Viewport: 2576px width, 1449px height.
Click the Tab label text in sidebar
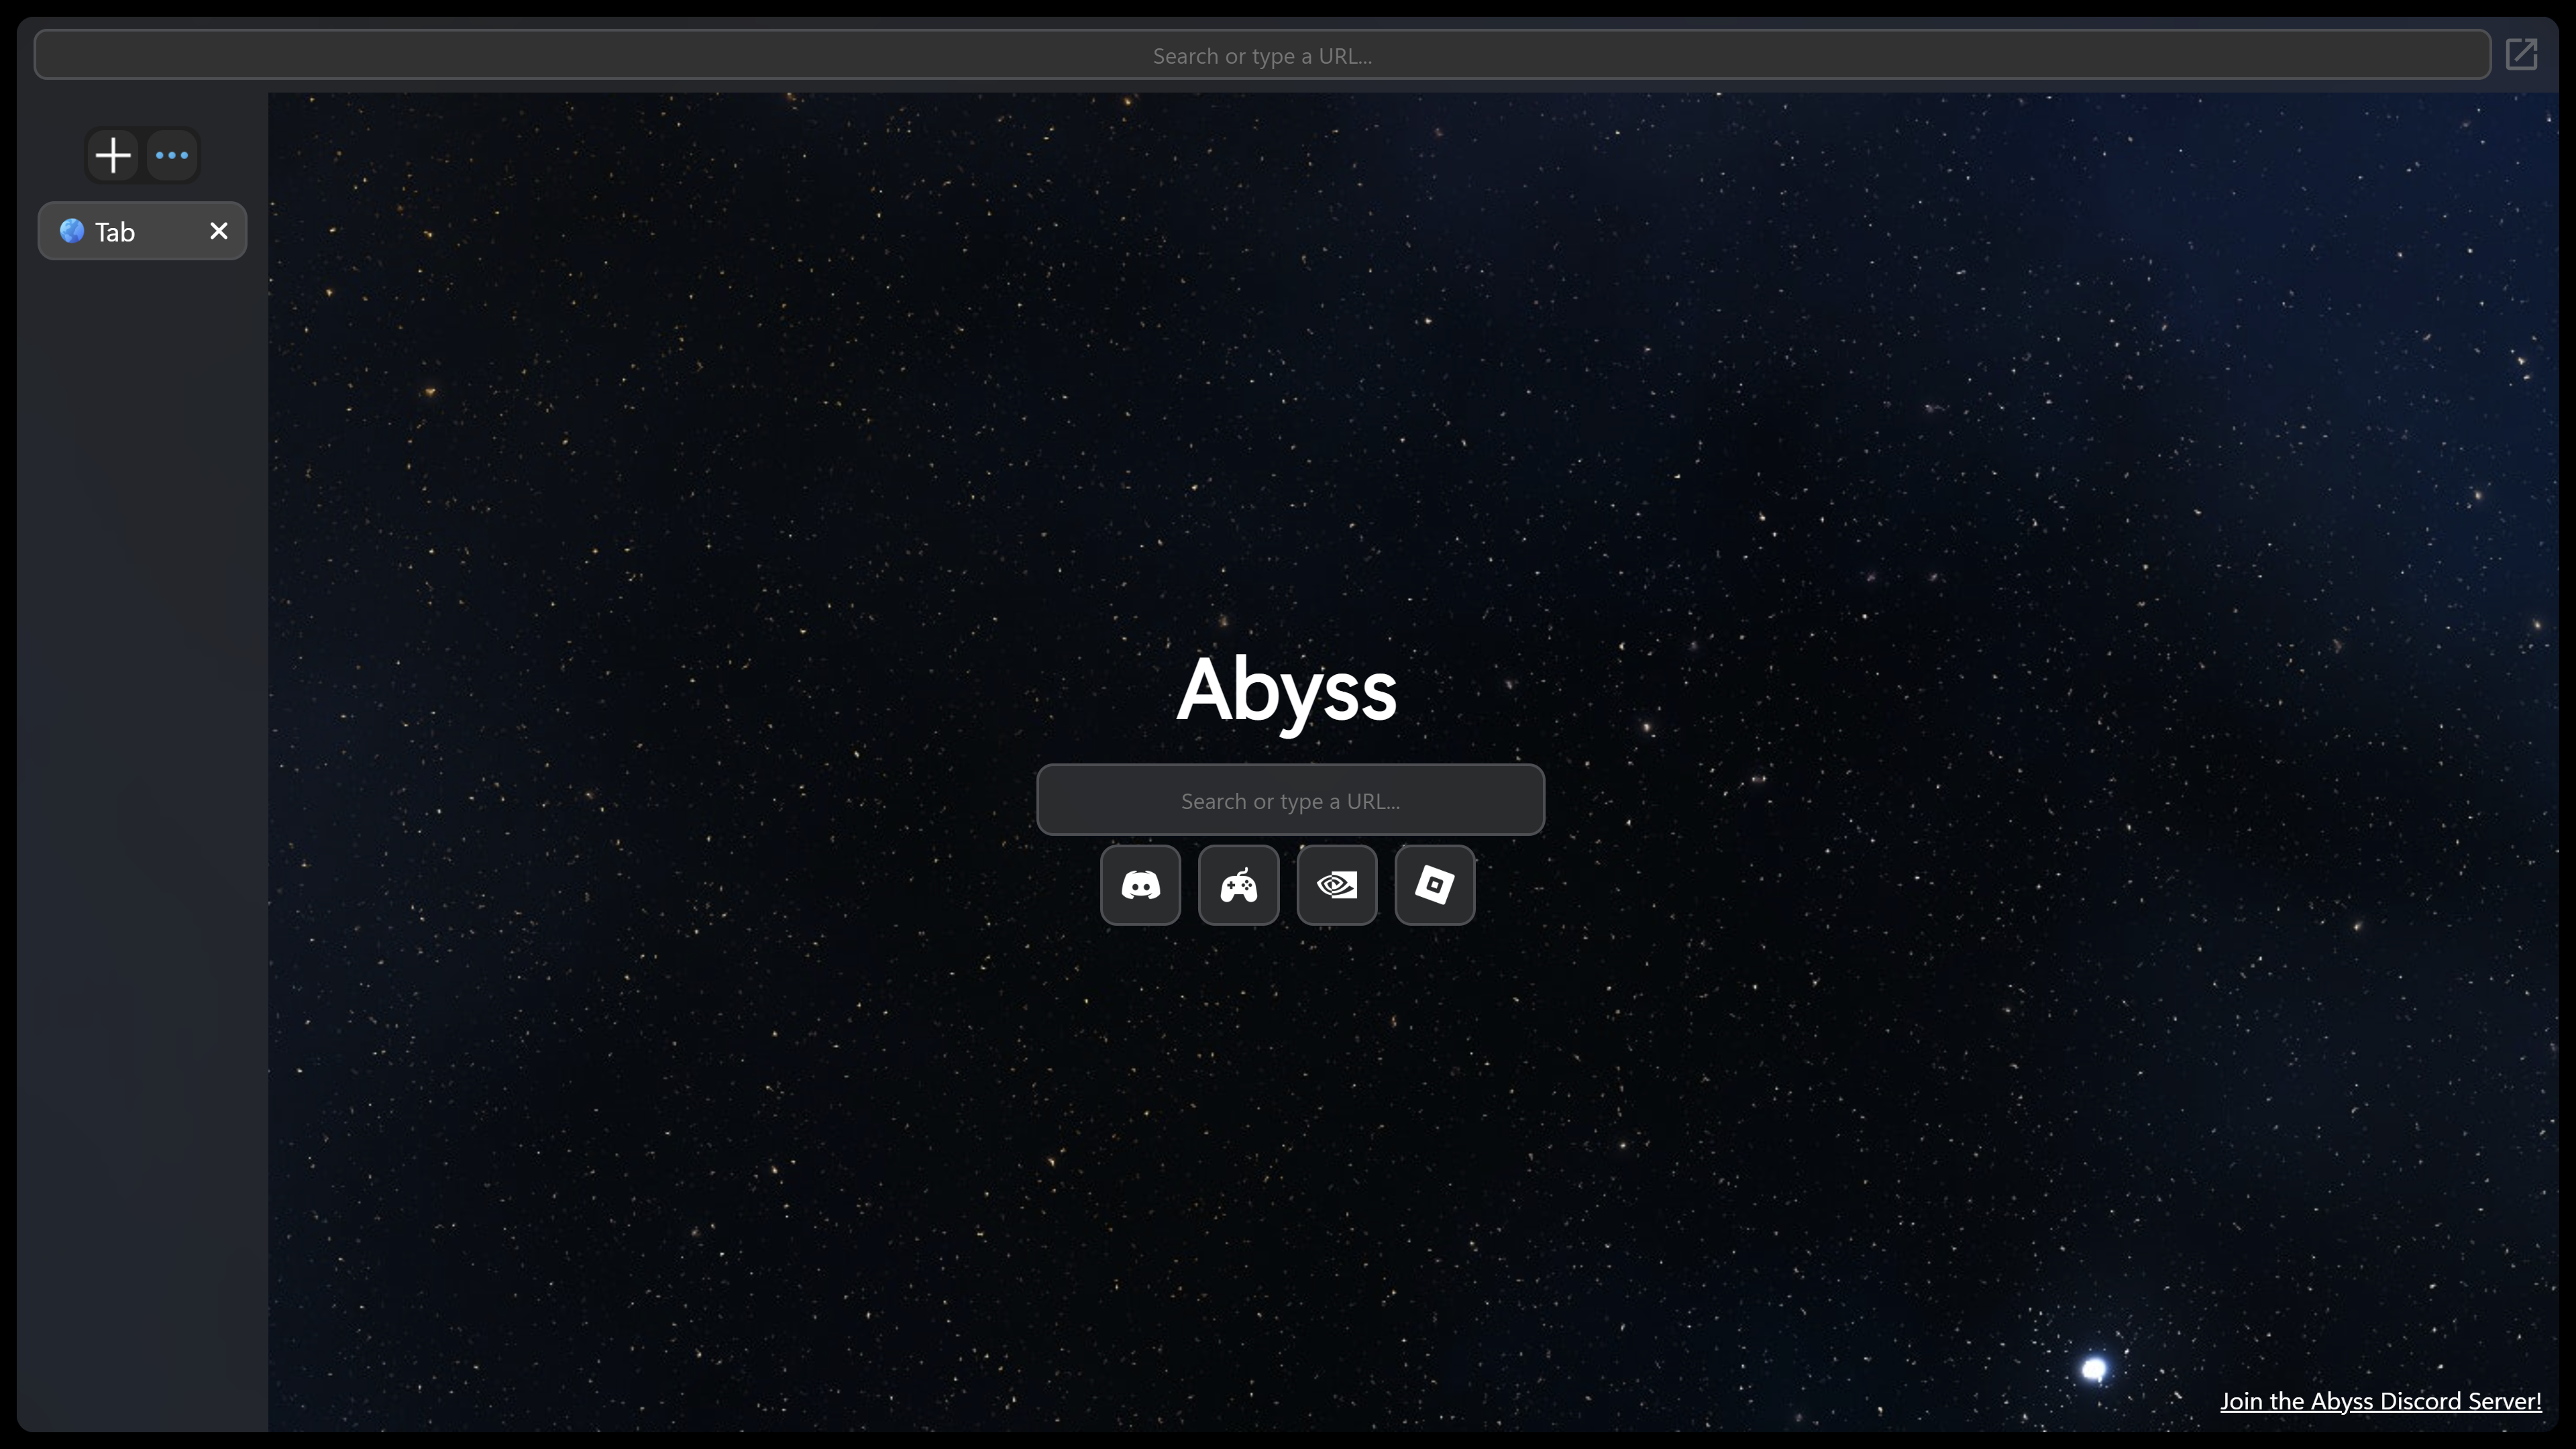coord(115,232)
